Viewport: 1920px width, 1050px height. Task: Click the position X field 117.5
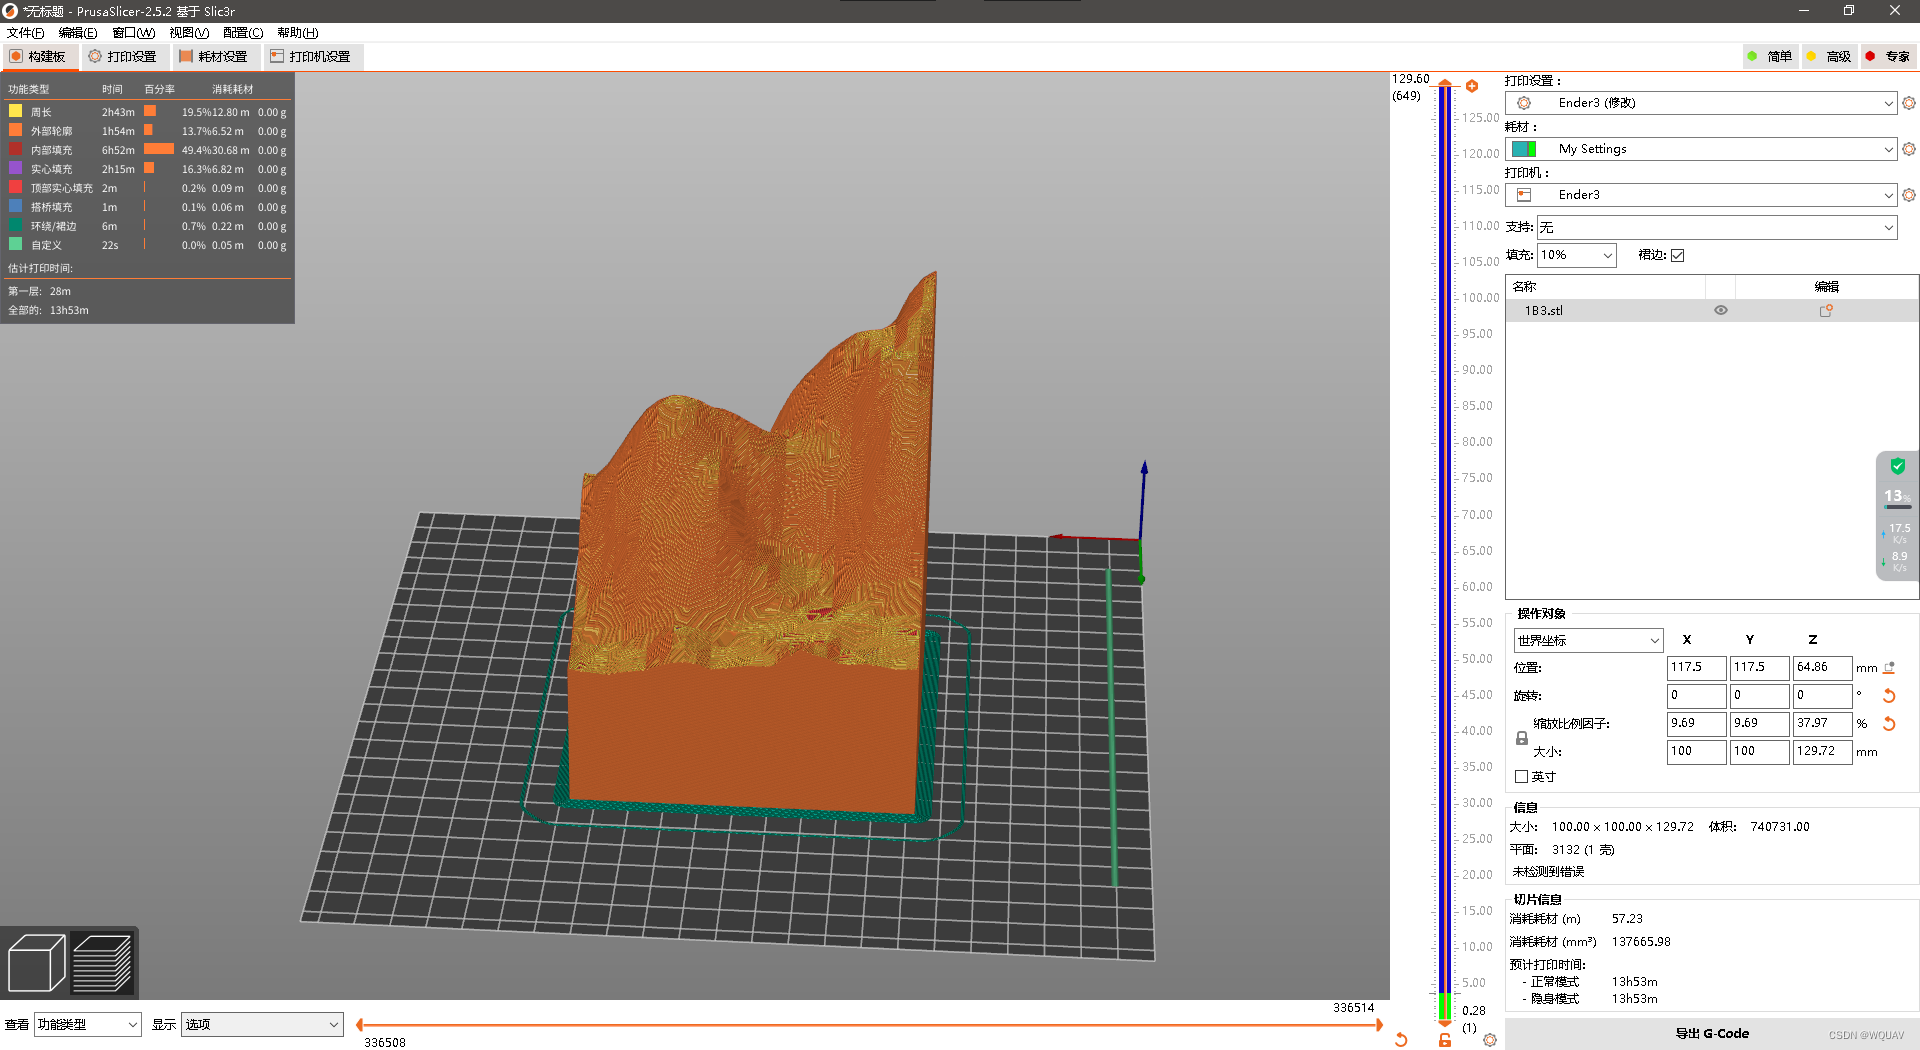click(x=1696, y=667)
